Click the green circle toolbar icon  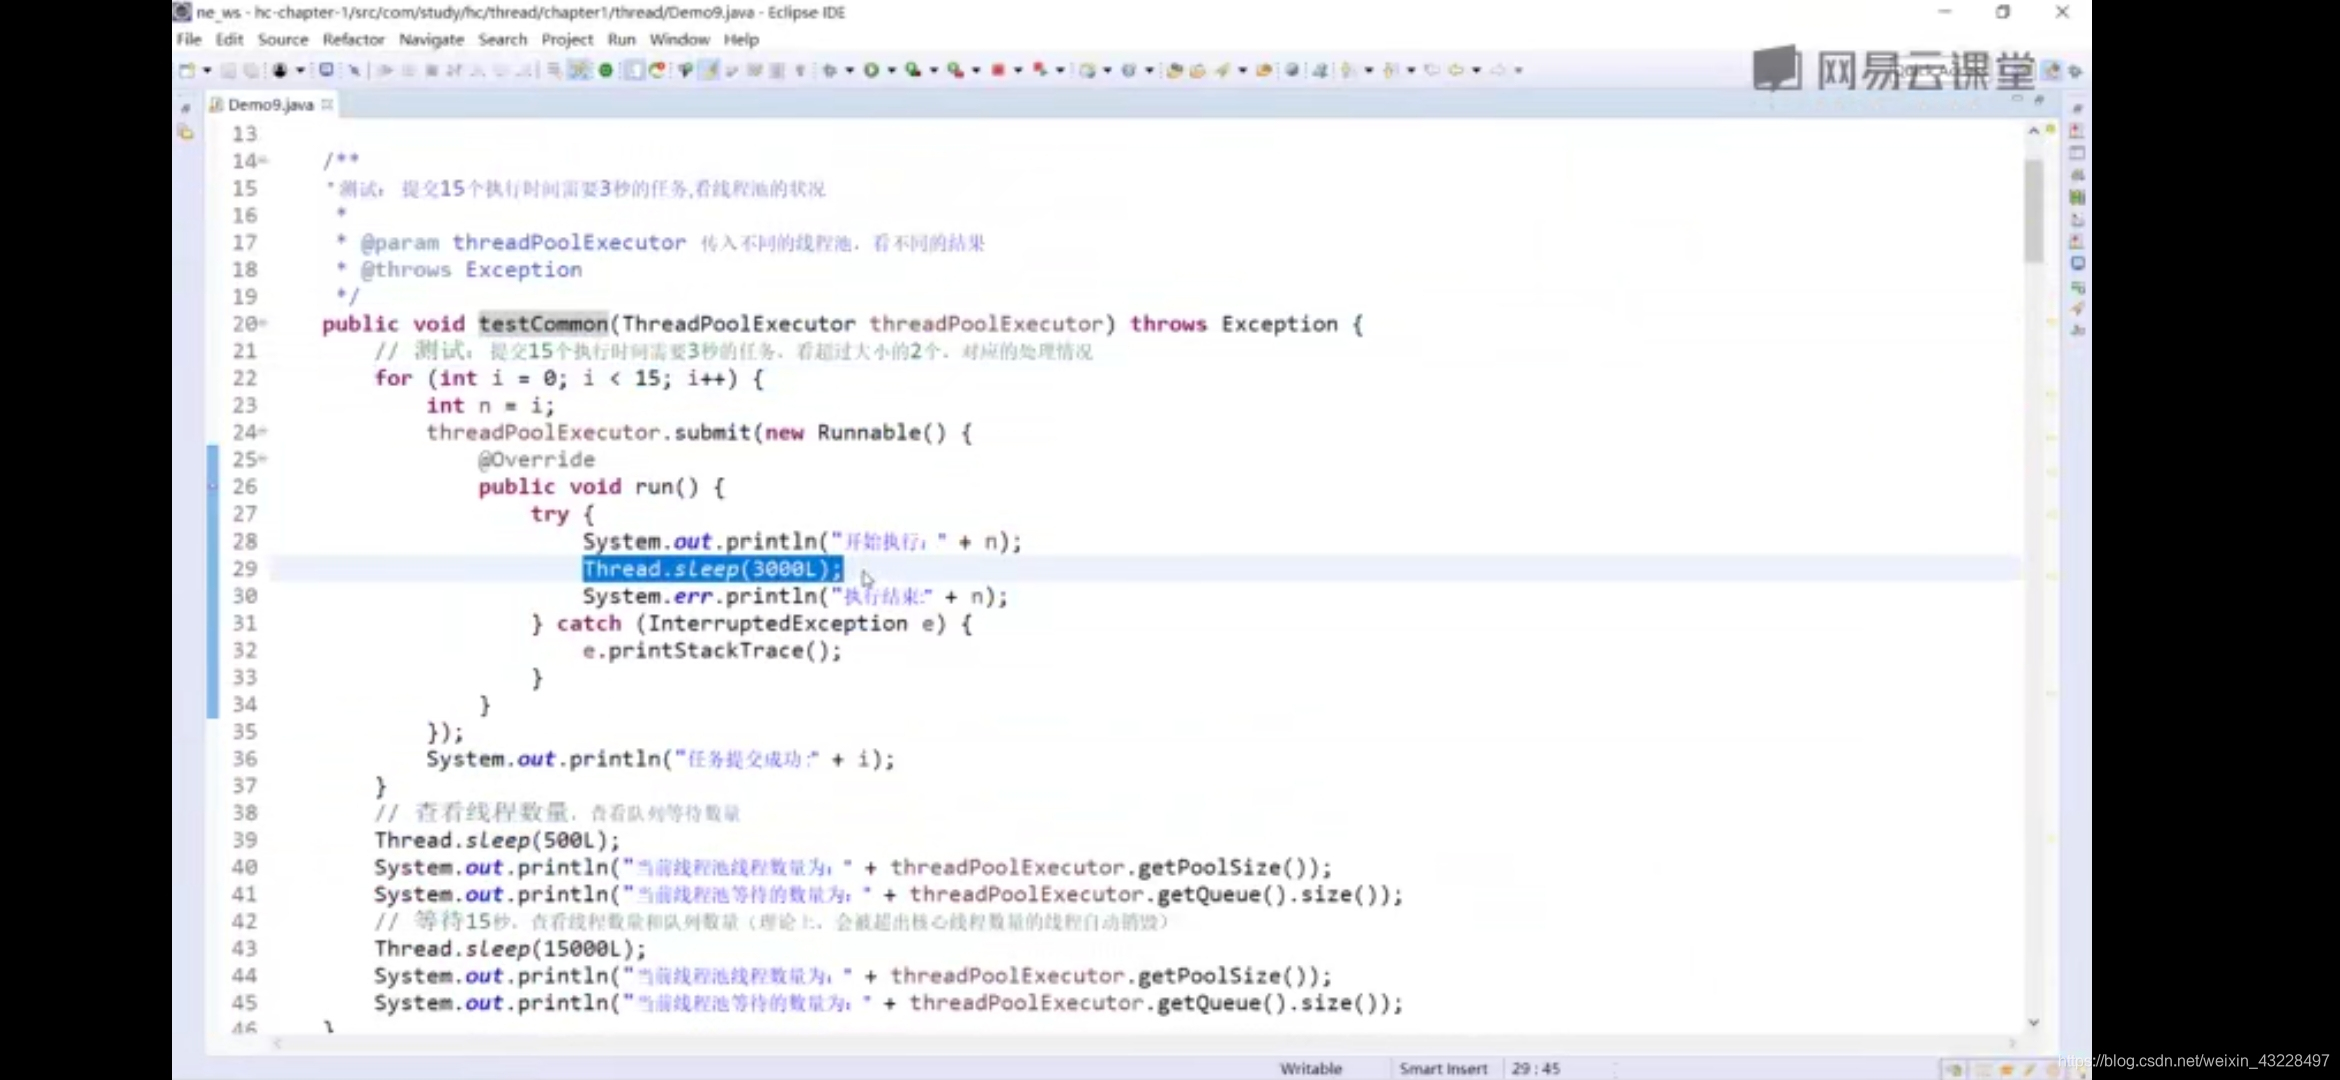tap(606, 70)
